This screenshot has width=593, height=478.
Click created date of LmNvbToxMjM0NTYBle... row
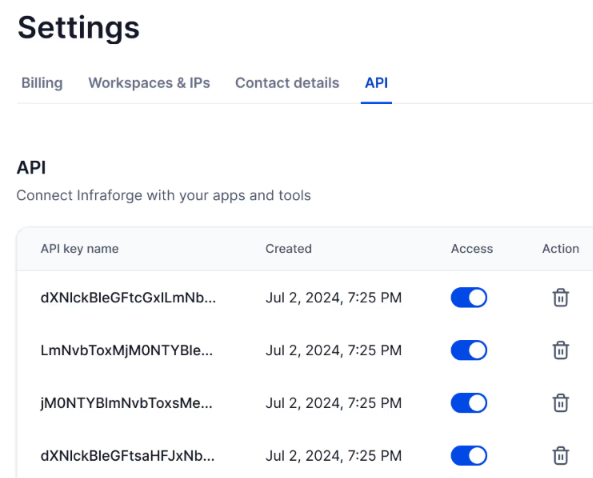(x=333, y=351)
